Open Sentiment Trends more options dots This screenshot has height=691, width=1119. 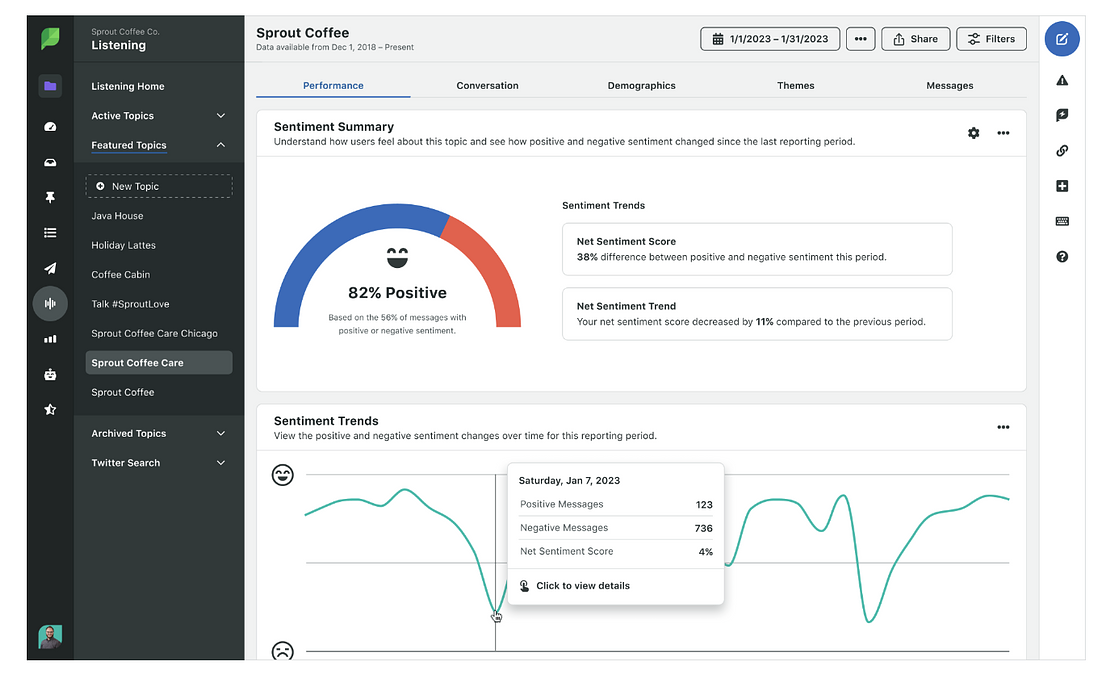click(1003, 427)
